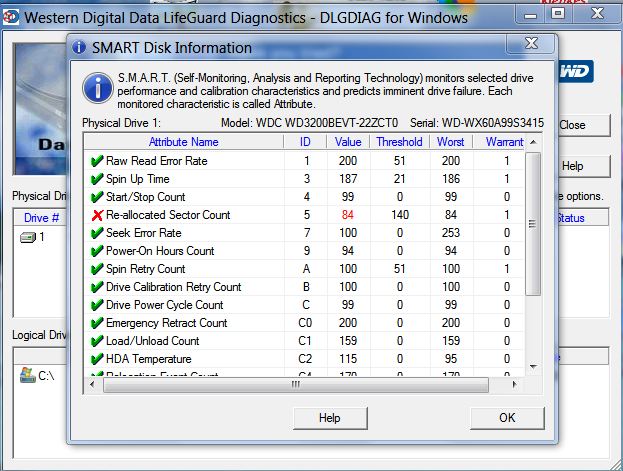Click the drive 1 disk icon in the main window
623x471 pixels.
tap(28, 237)
